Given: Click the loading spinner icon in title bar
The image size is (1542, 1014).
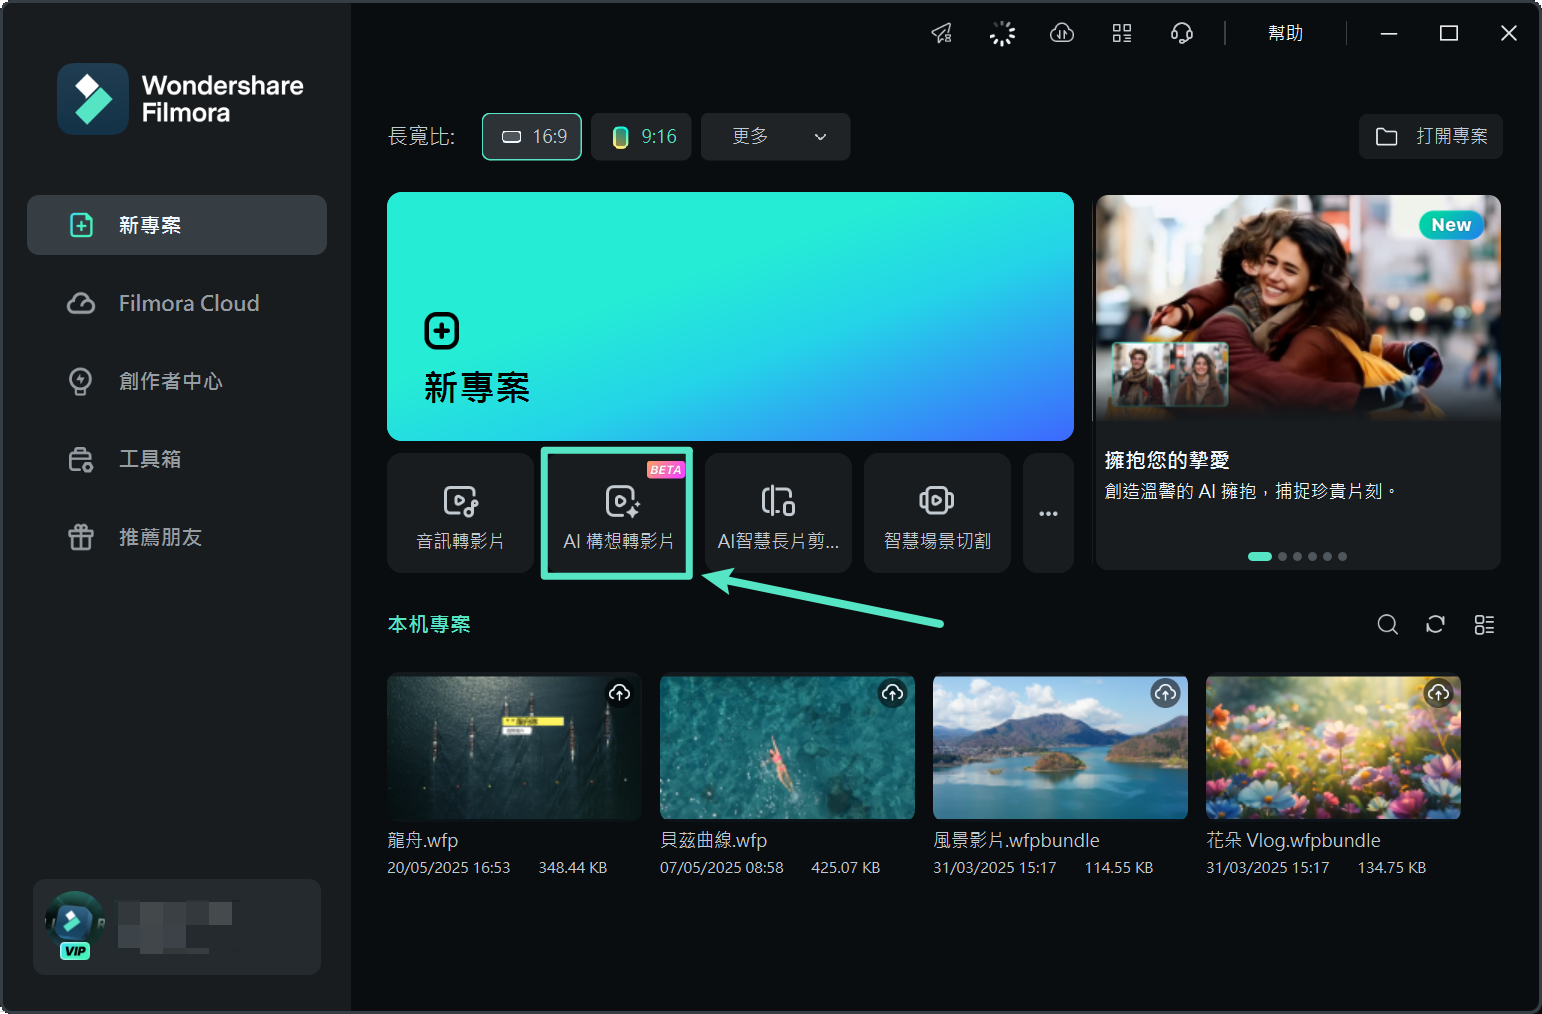Looking at the screenshot, I should pyautogui.click(x=1002, y=33).
